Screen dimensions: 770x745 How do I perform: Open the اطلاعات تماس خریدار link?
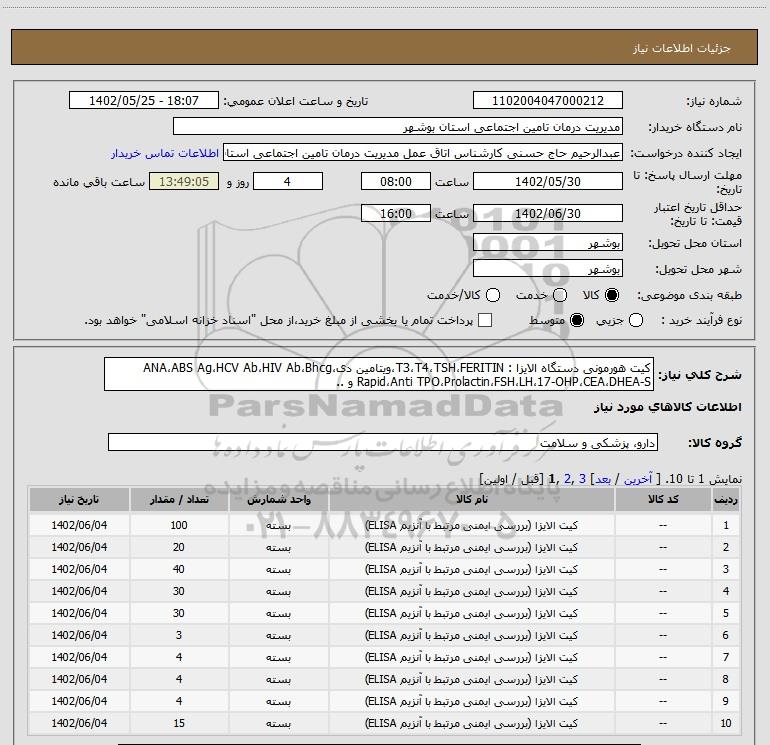click(x=165, y=153)
